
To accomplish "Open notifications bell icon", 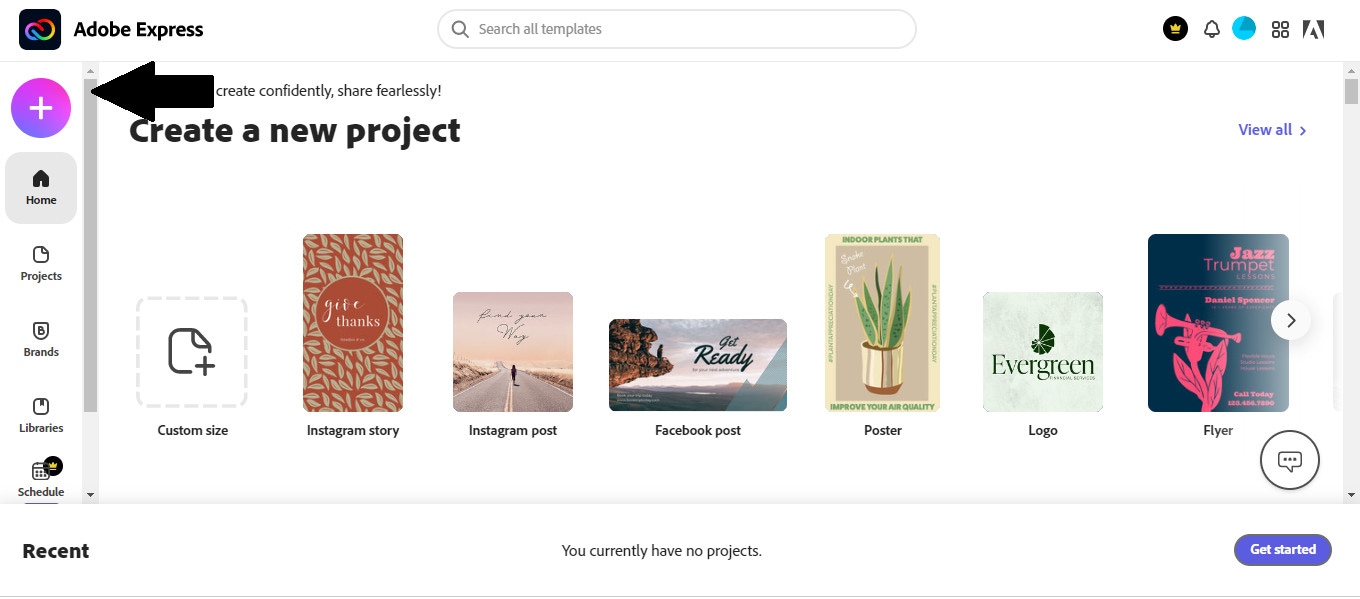I will (1211, 29).
